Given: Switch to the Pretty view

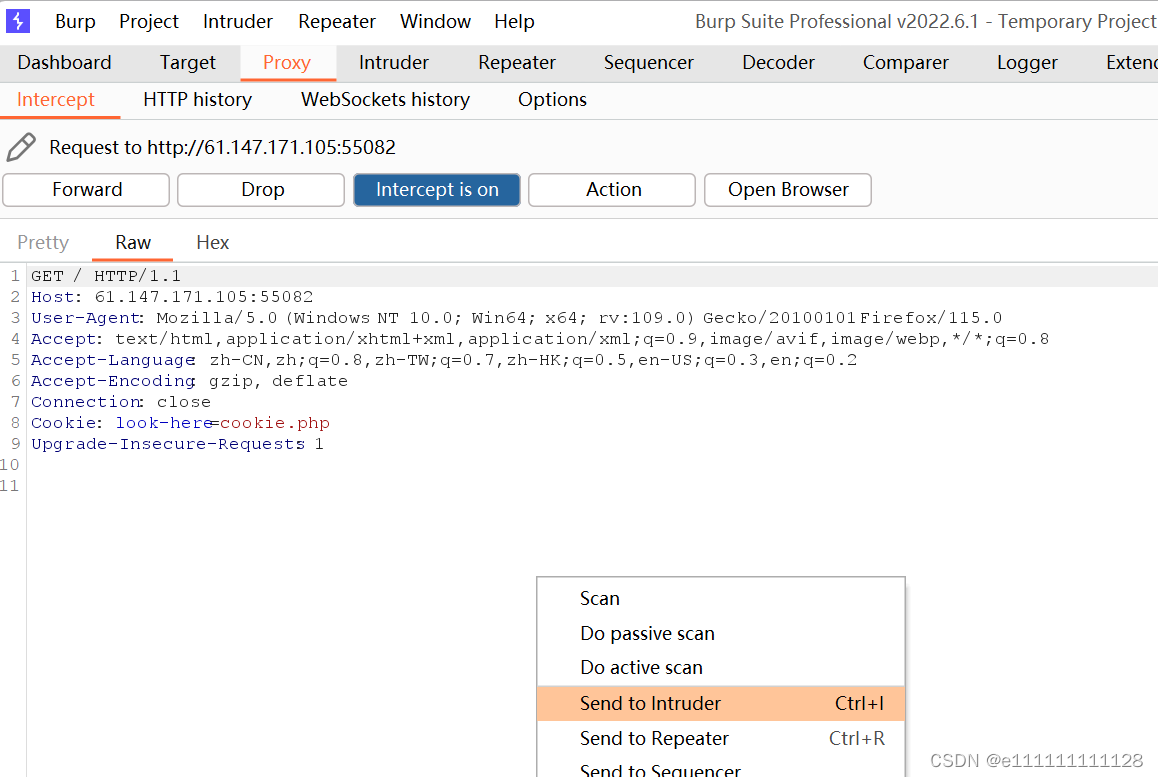Looking at the screenshot, I should coord(42,242).
